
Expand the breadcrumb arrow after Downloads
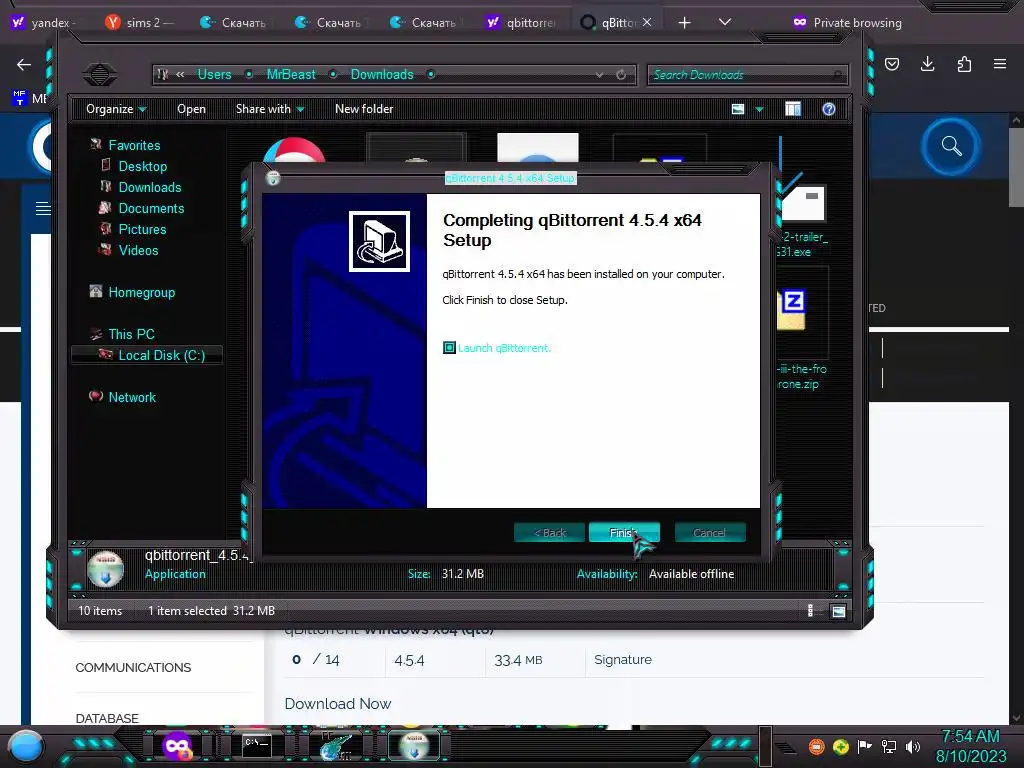click(431, 74)
